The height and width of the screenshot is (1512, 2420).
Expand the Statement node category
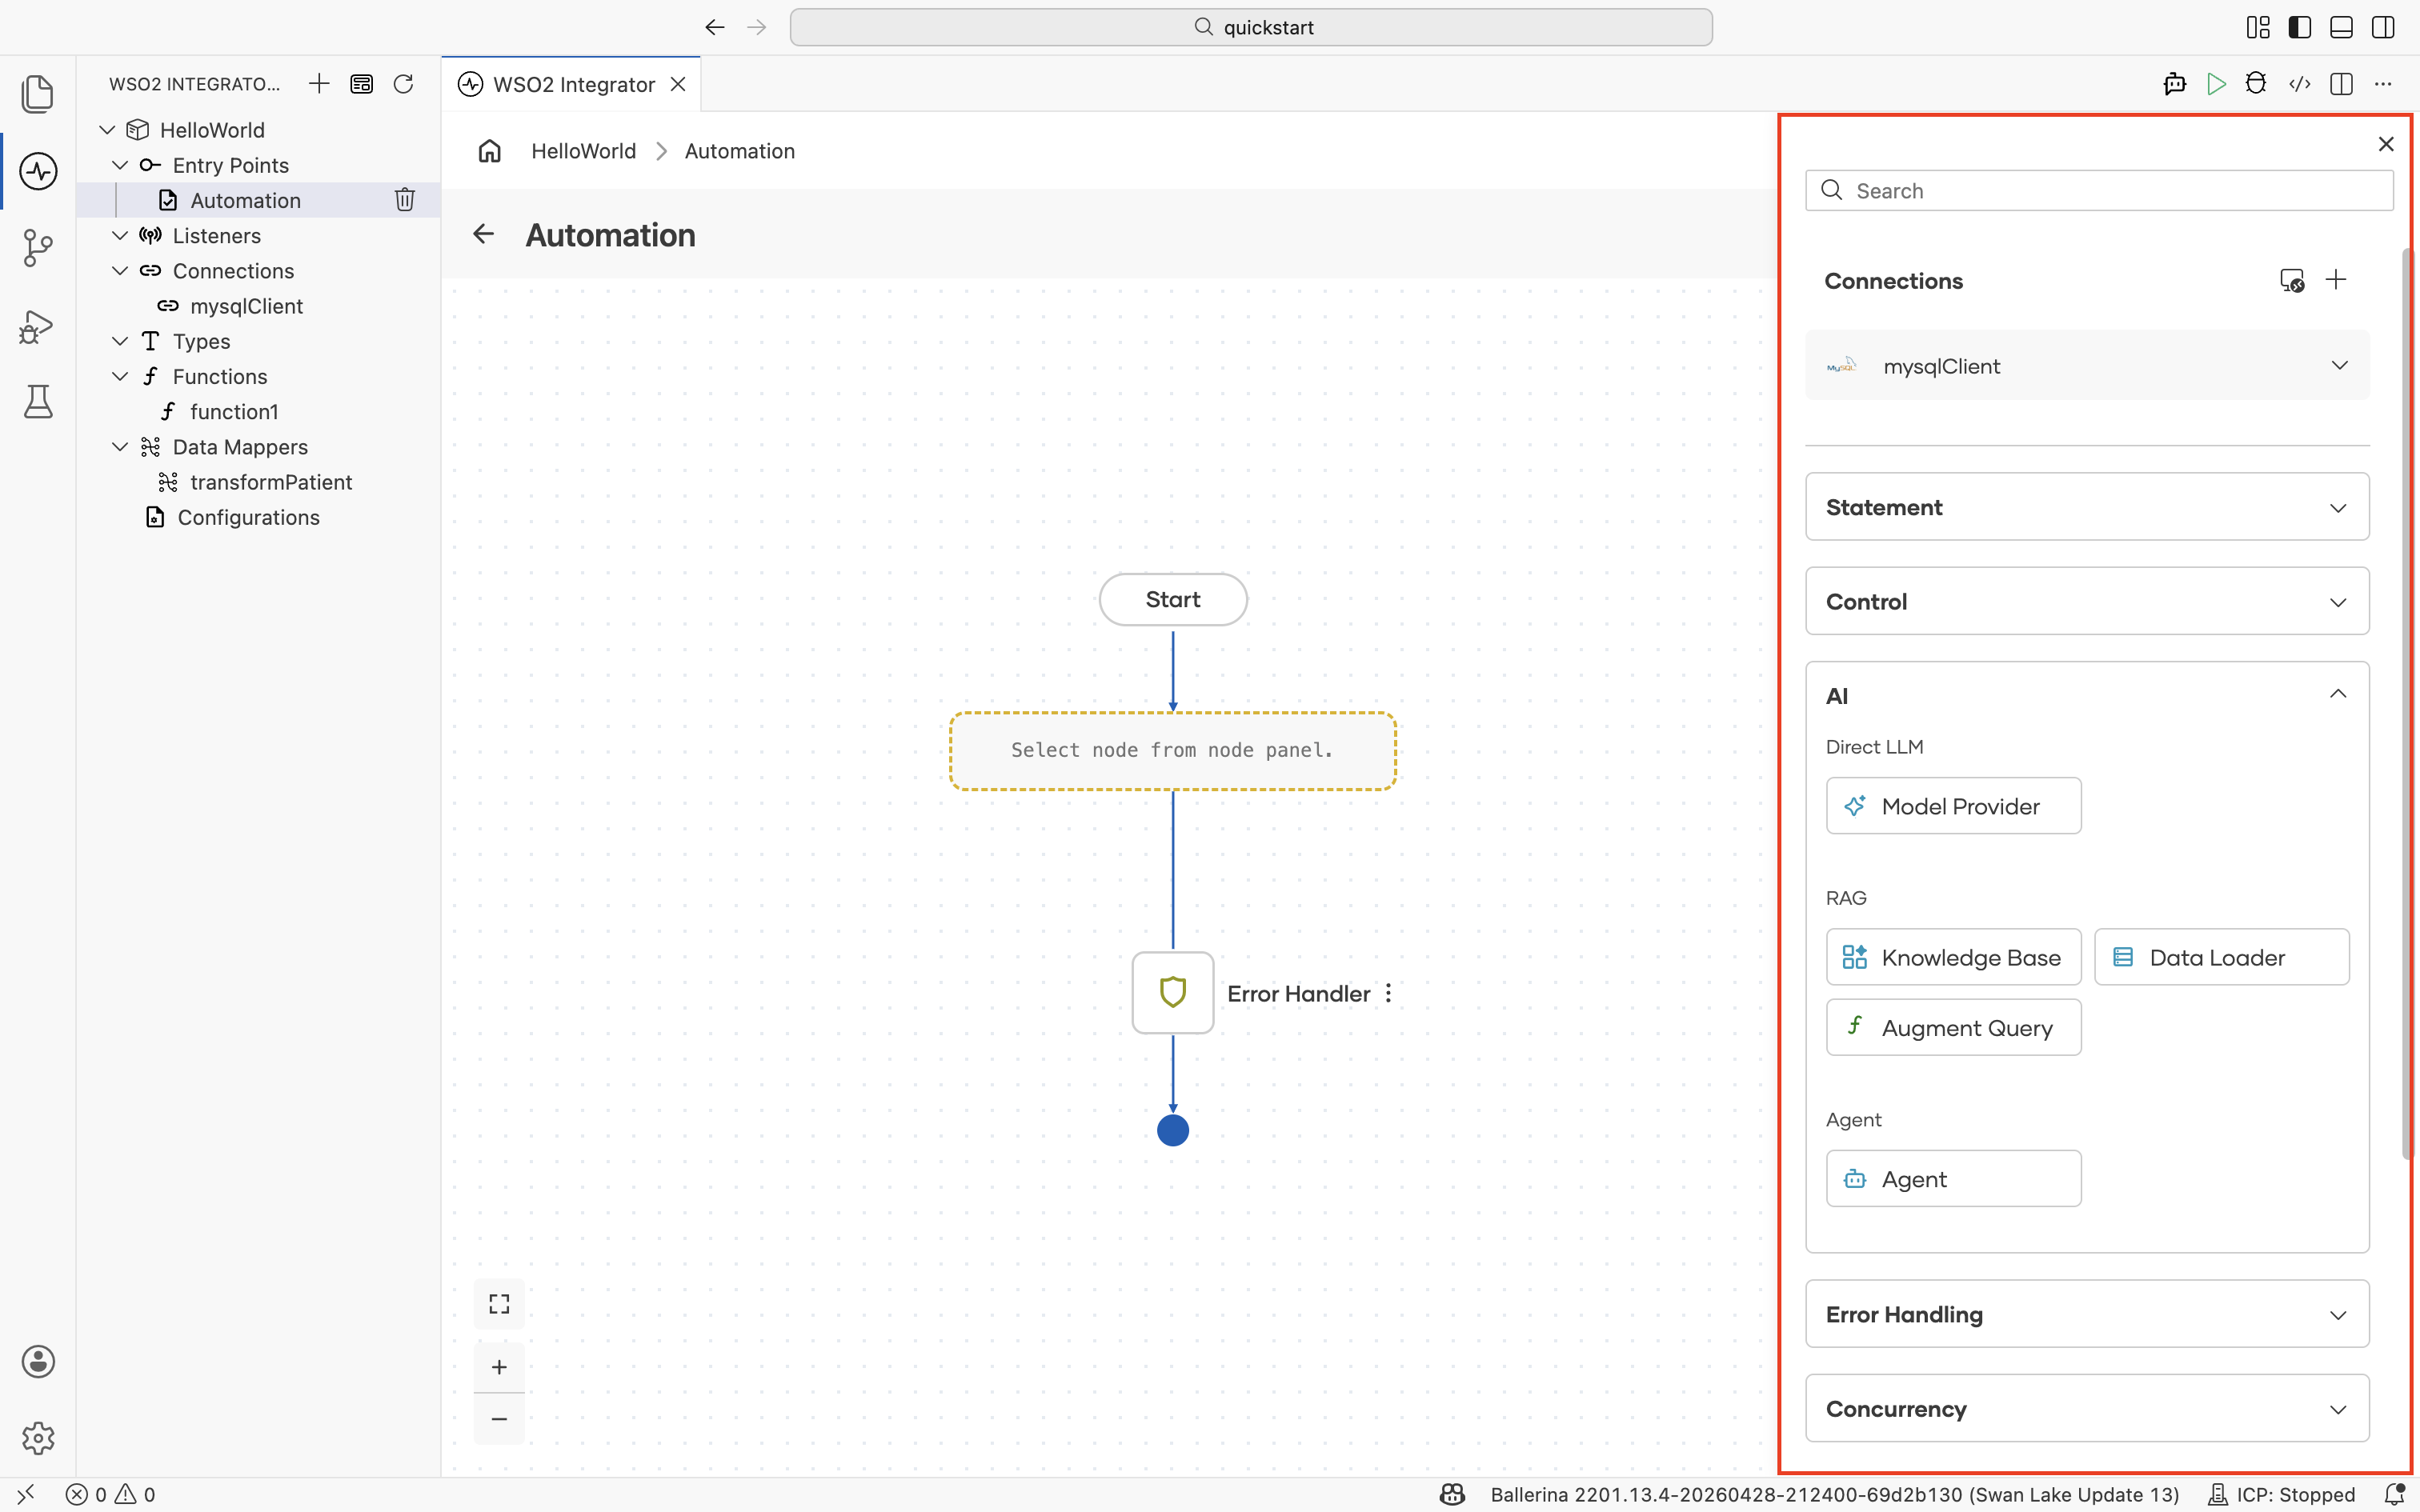click(2087, 507)
